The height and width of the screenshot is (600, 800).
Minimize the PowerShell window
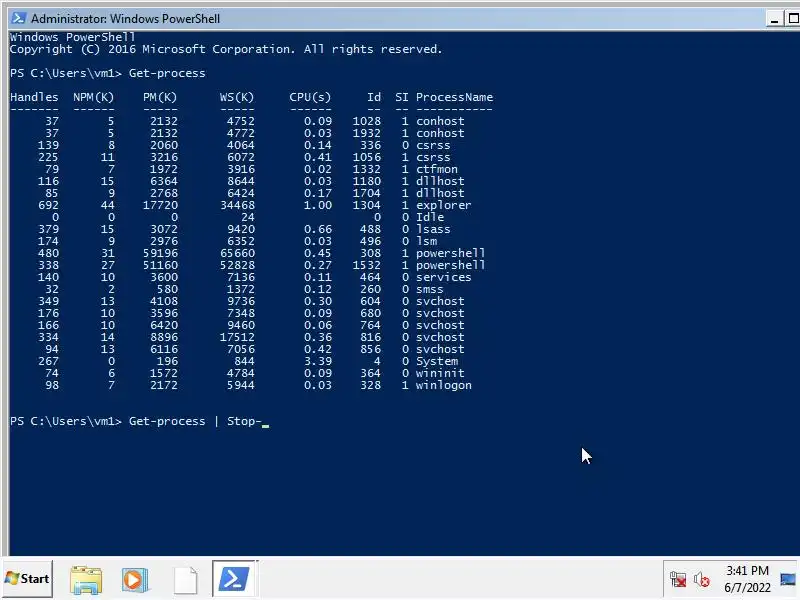[774, 19]
